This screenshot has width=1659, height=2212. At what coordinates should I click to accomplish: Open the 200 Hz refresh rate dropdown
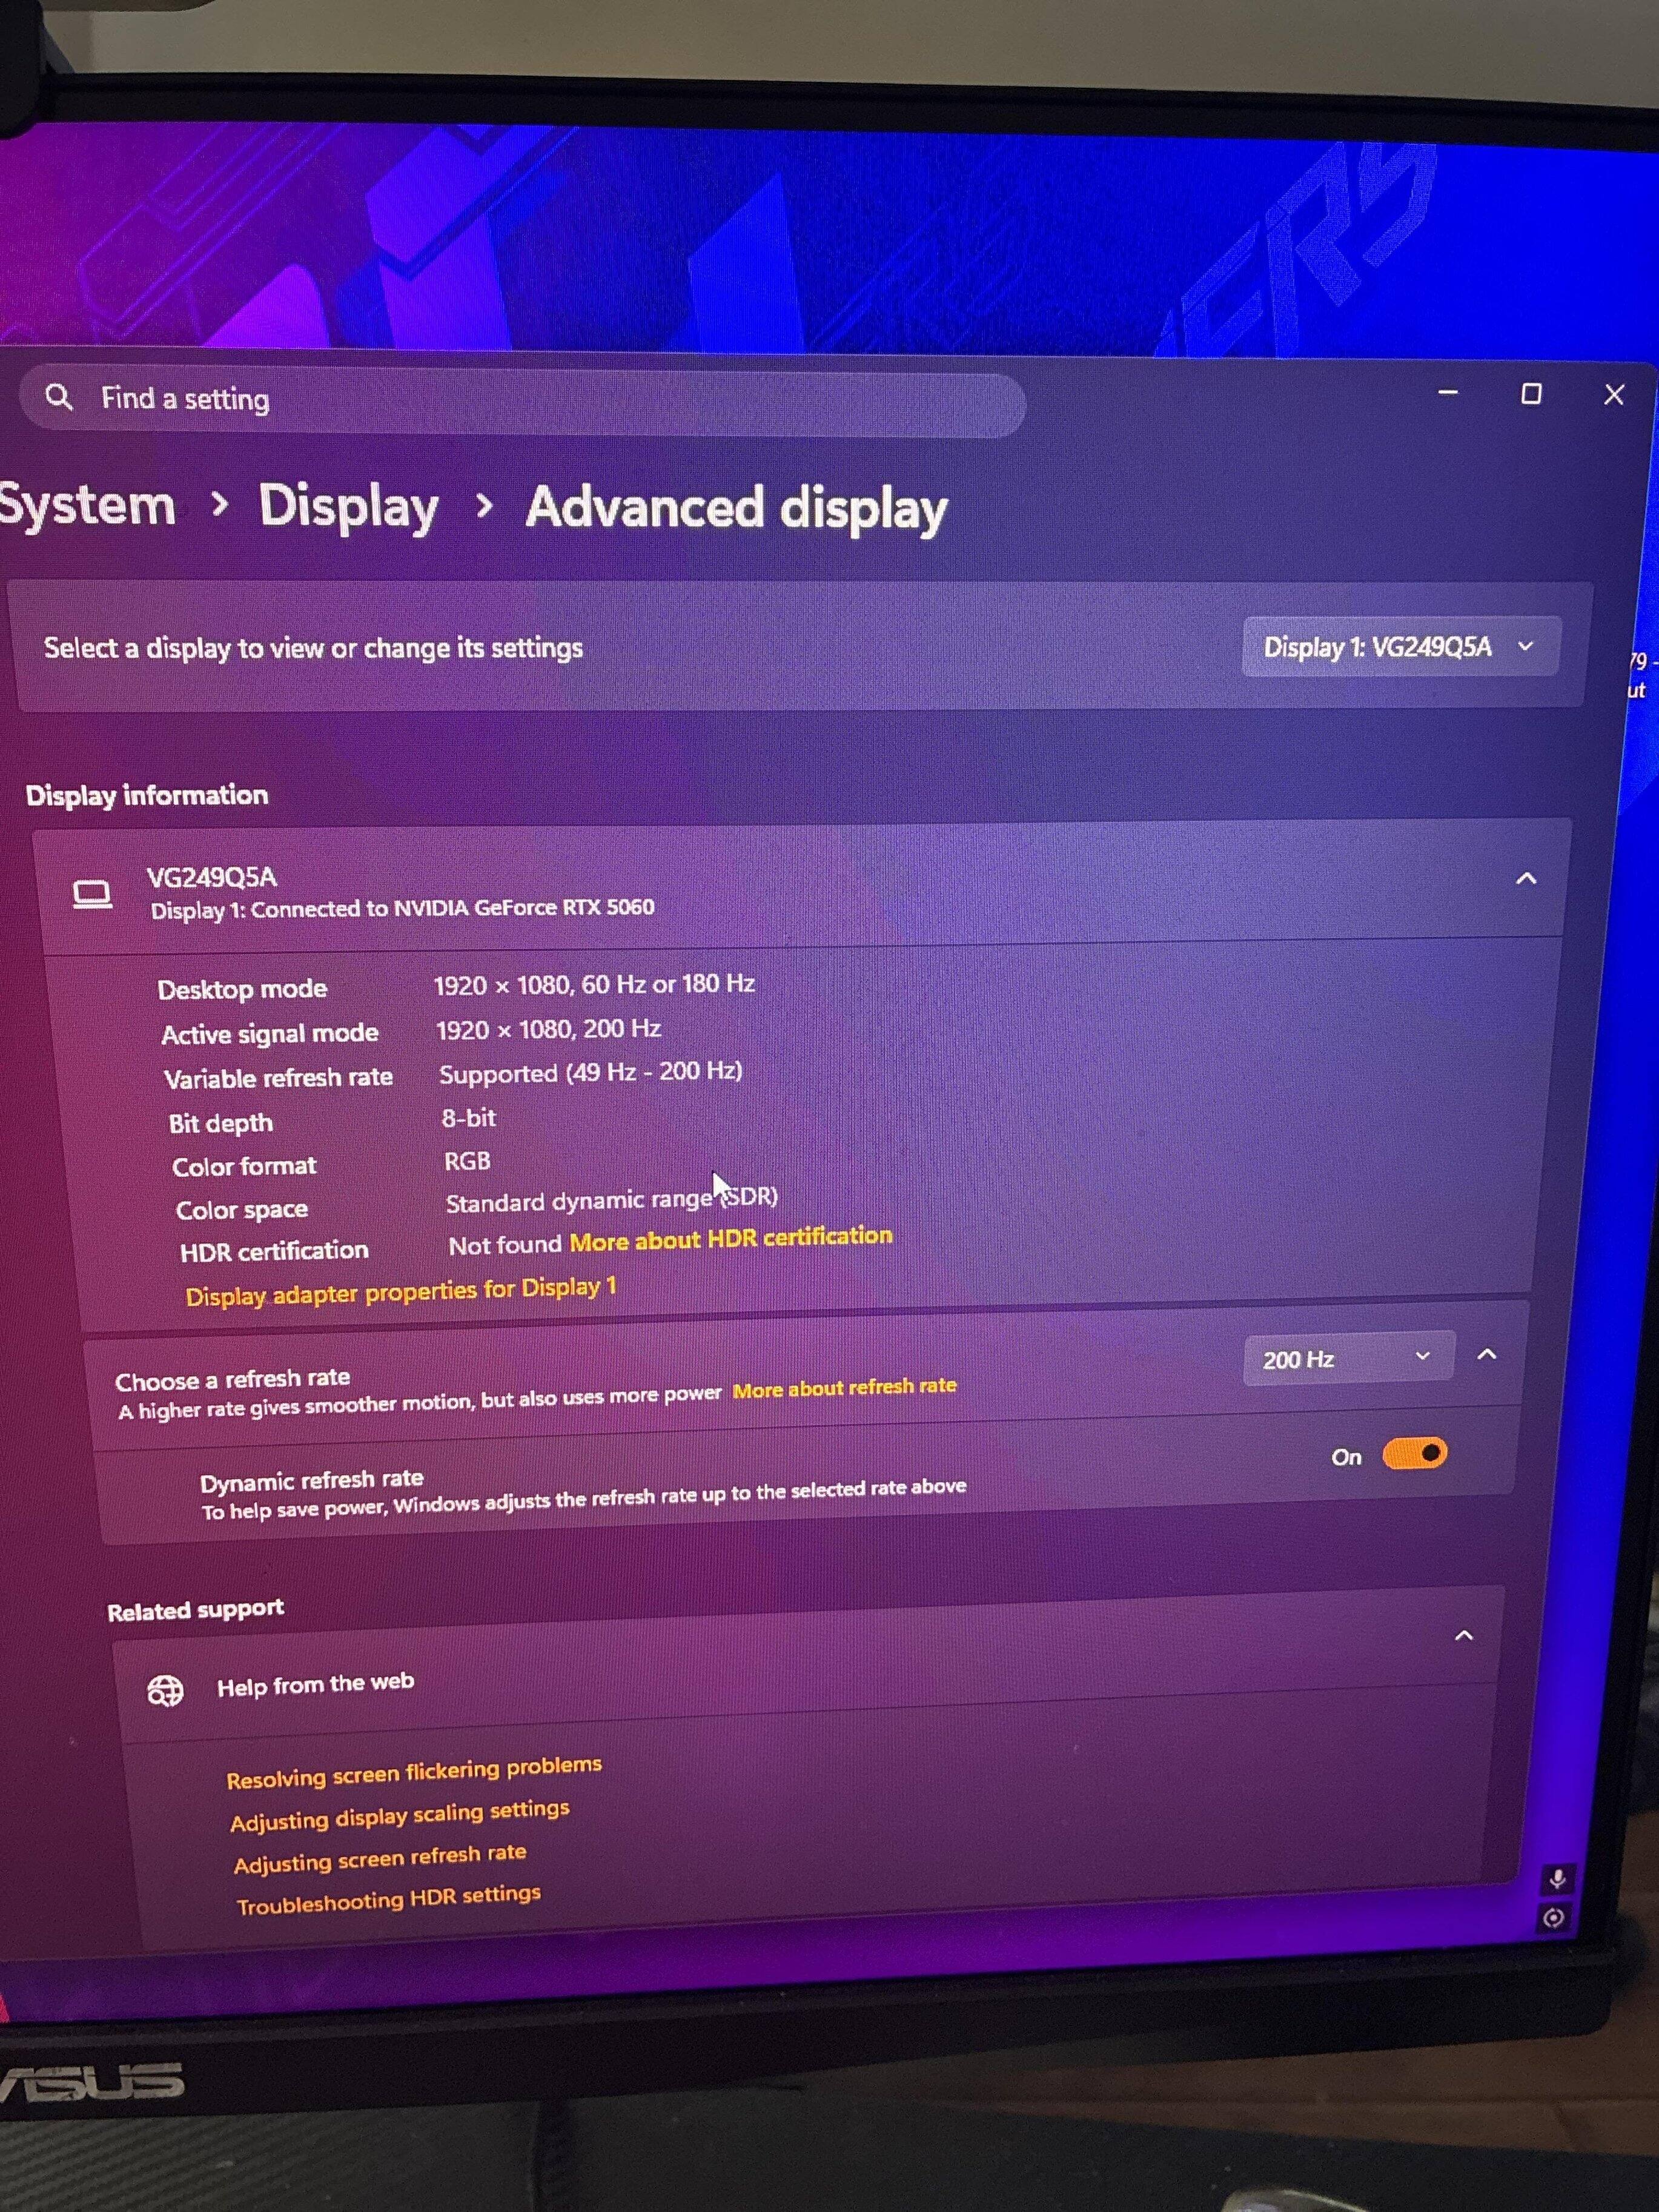pyautogui.click(x=1347, y=1358)
